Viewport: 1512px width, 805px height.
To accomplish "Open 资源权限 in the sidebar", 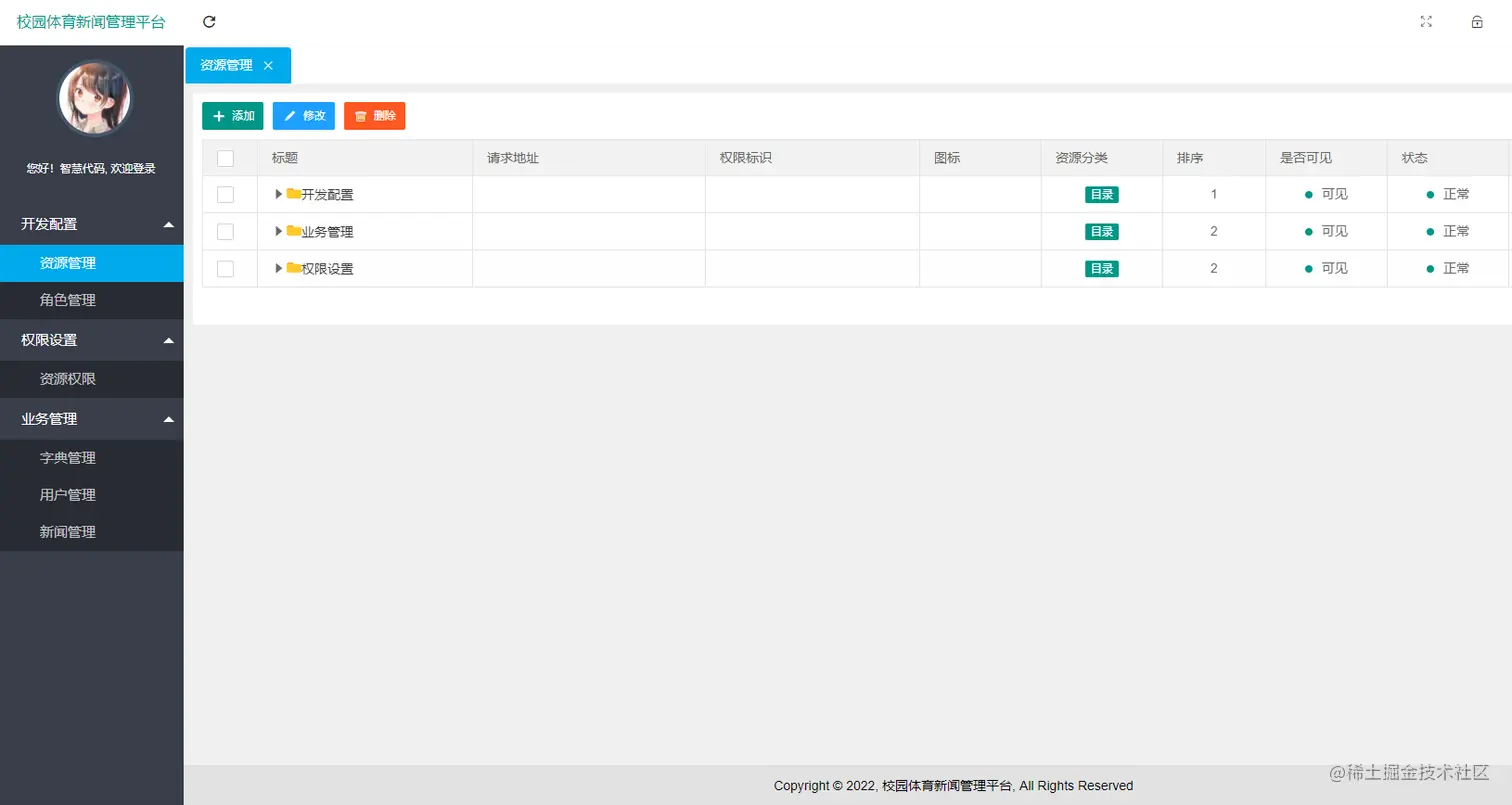I will 91,379.
